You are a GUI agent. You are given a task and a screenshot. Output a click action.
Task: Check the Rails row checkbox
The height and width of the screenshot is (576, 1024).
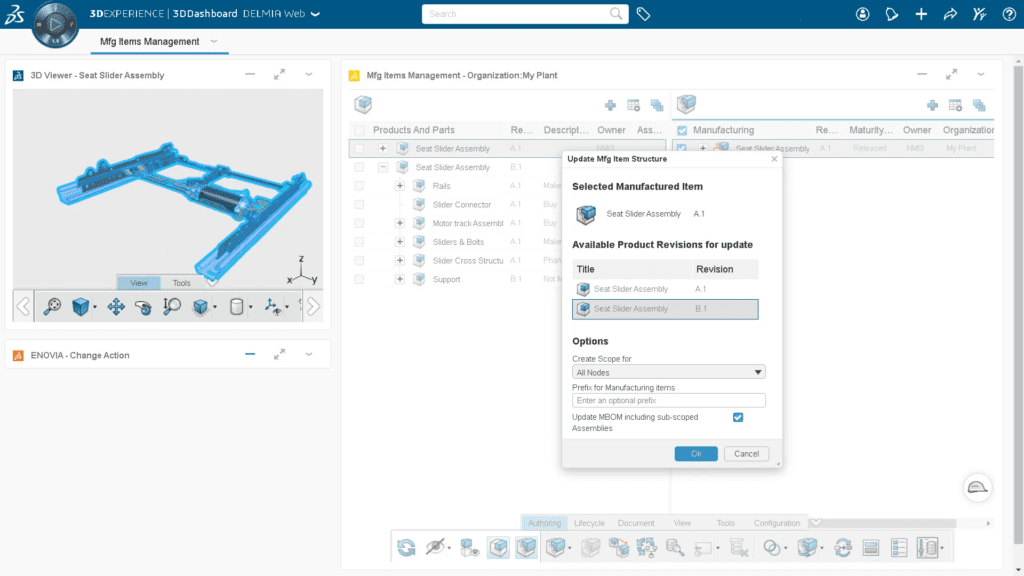(359, 186)
